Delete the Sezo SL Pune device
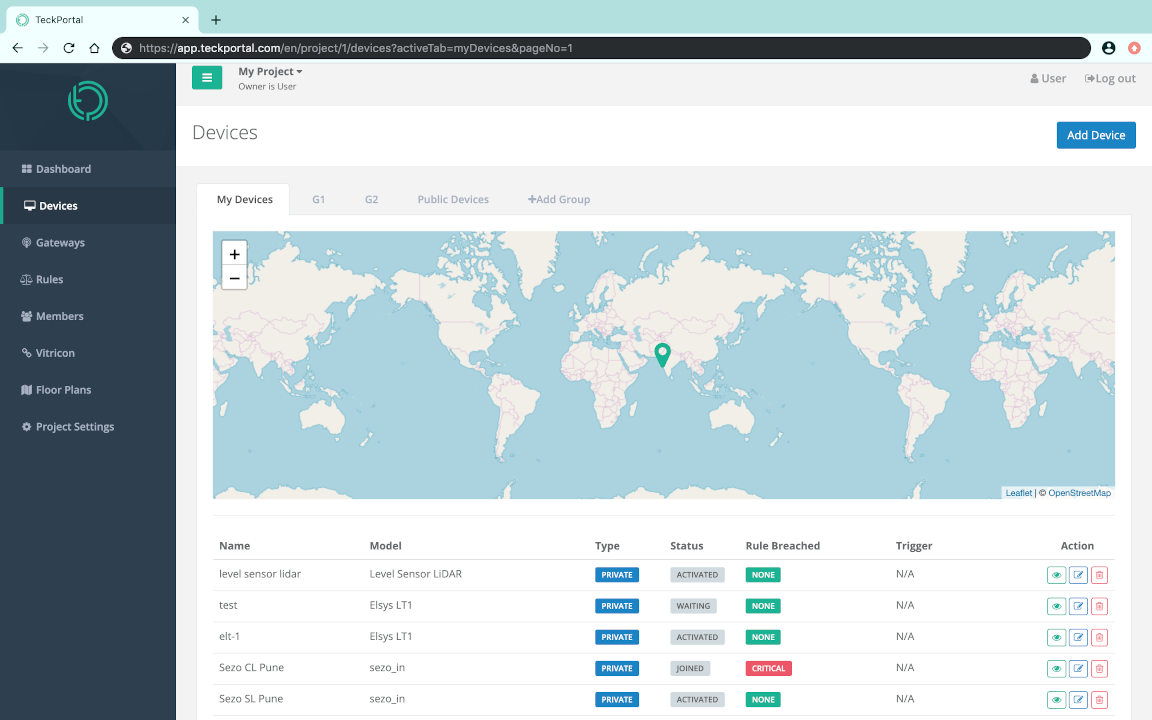 [x=1099, y=700]
